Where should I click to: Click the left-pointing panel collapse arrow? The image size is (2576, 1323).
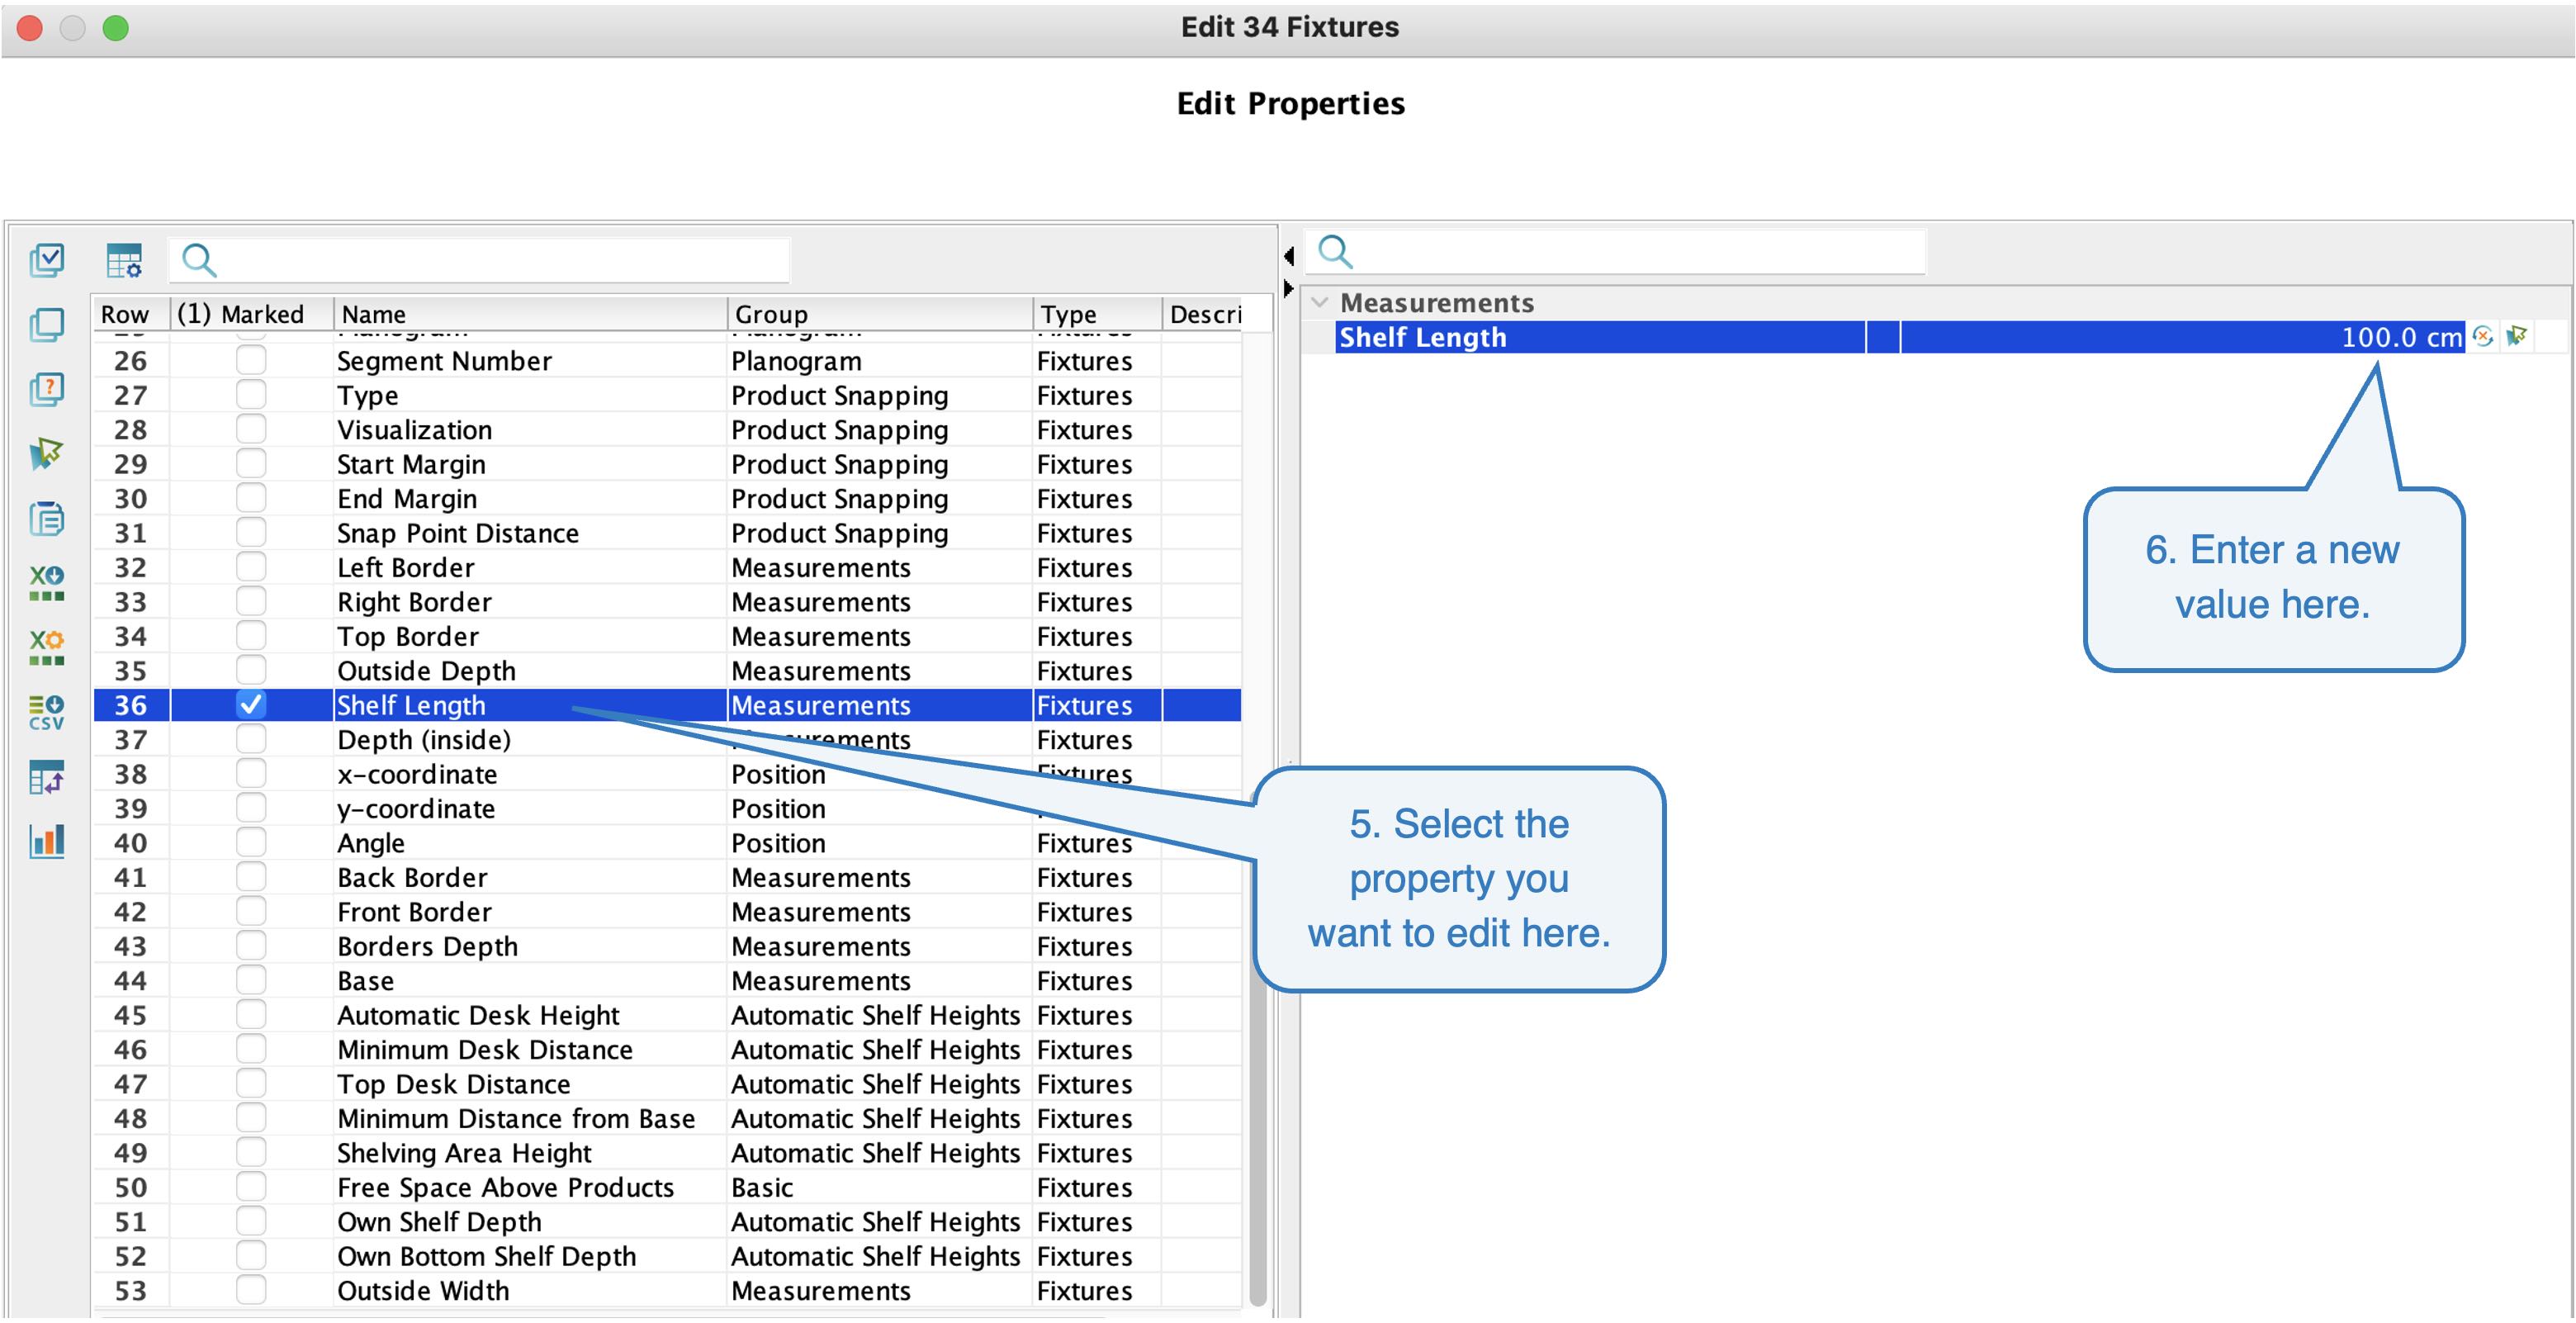click(1289, 256)
